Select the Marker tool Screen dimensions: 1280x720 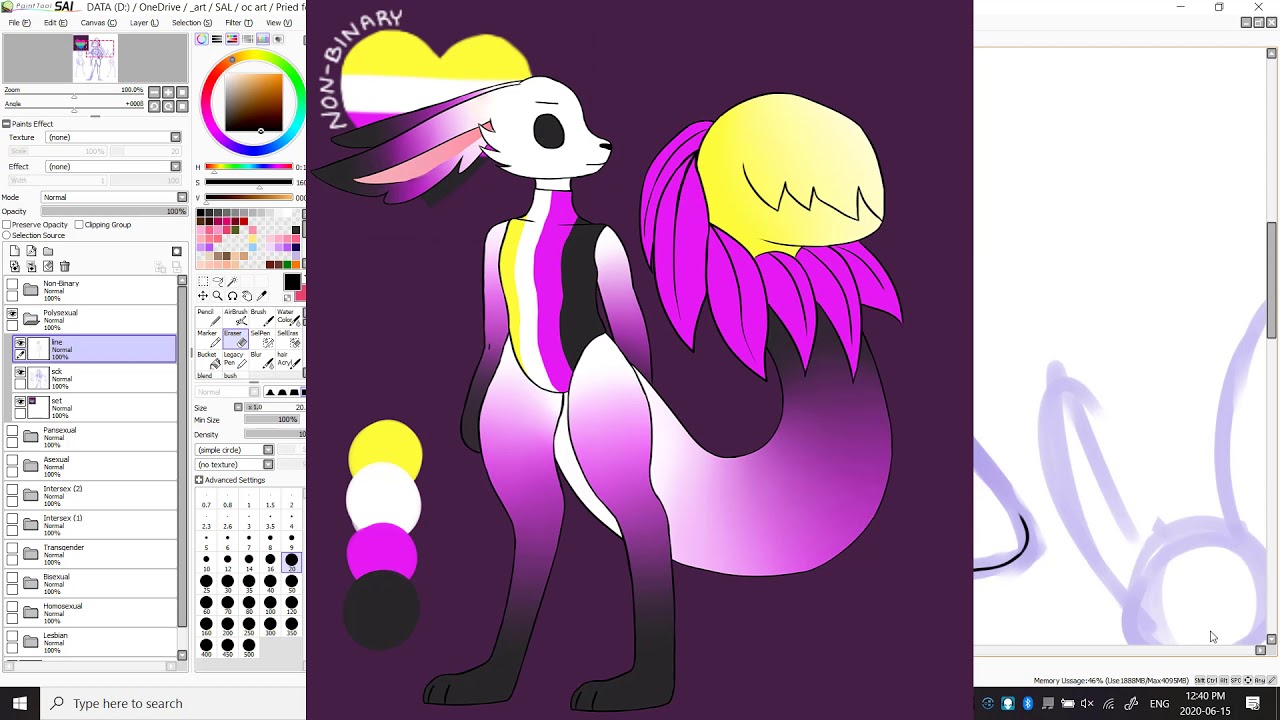[207, 338]
